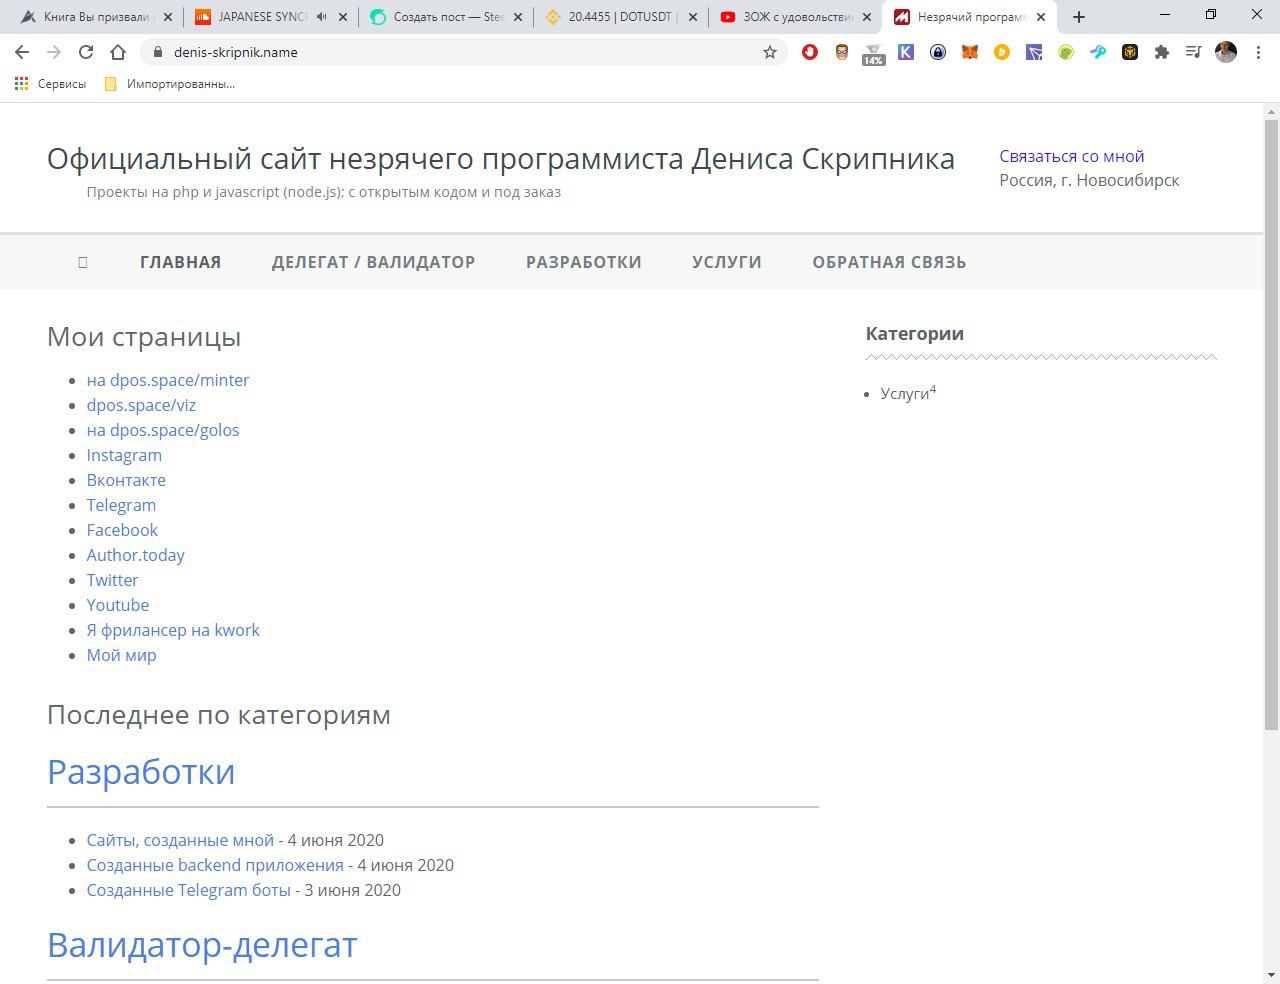Open the Chrome three-dot menu

click(1258, 52)
